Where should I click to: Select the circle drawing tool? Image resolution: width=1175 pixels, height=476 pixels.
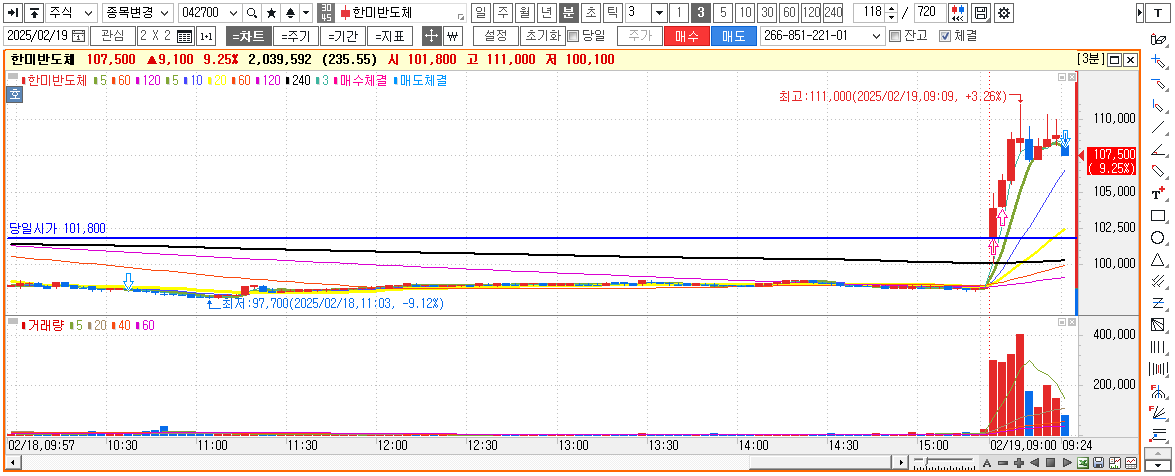pos(1158,238)
